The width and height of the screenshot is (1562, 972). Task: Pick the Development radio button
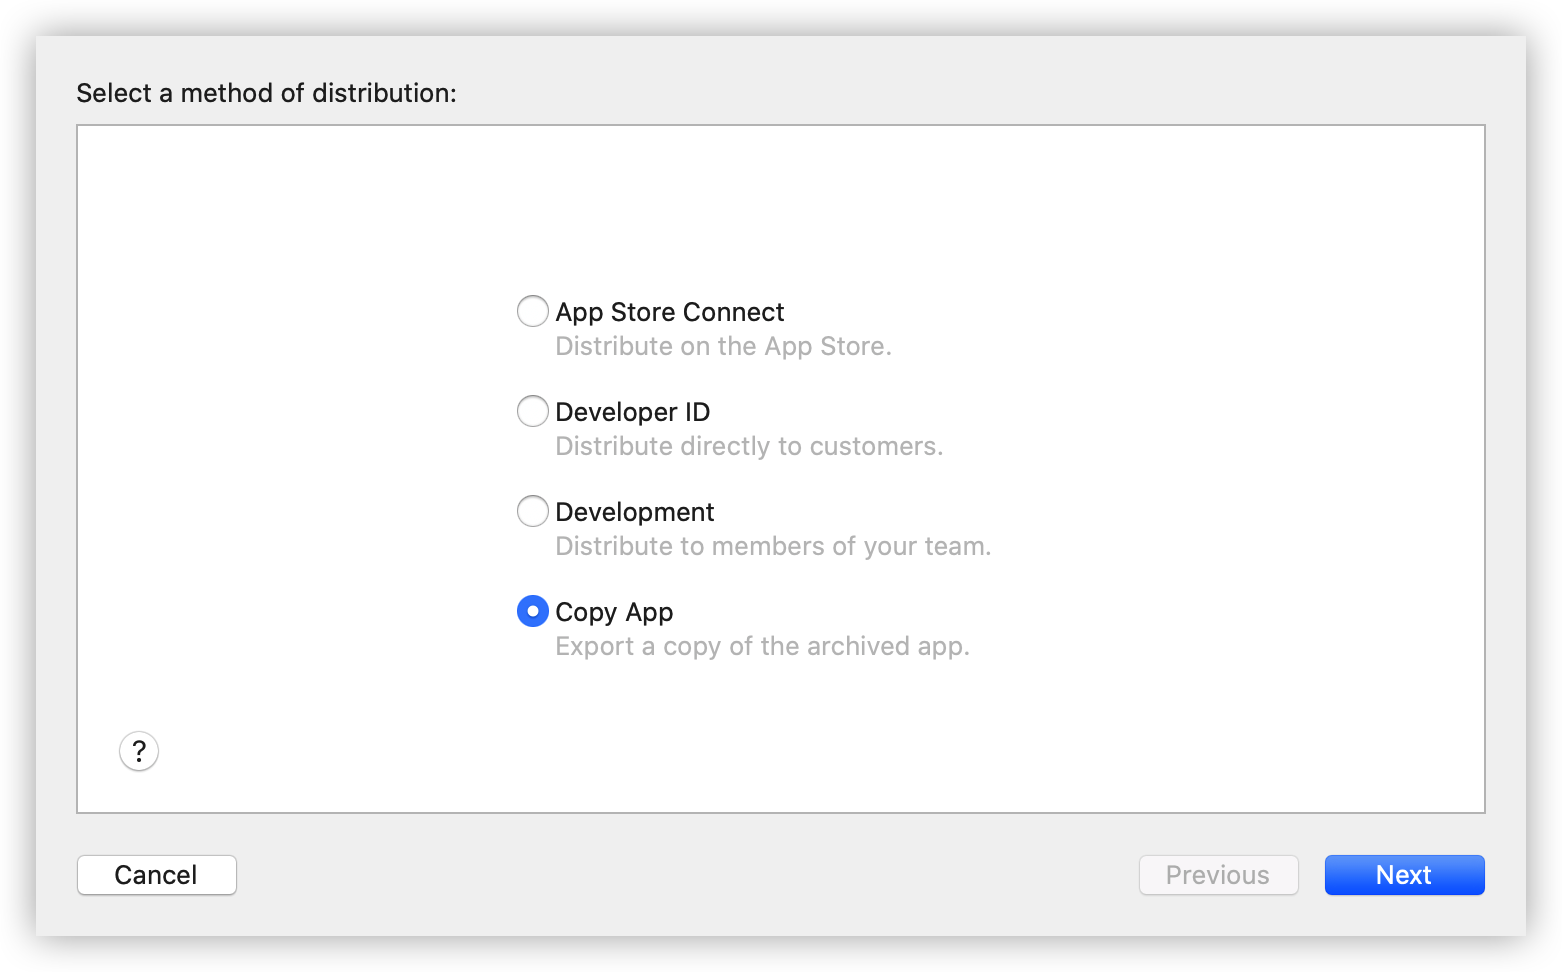[x=532, y=511]
